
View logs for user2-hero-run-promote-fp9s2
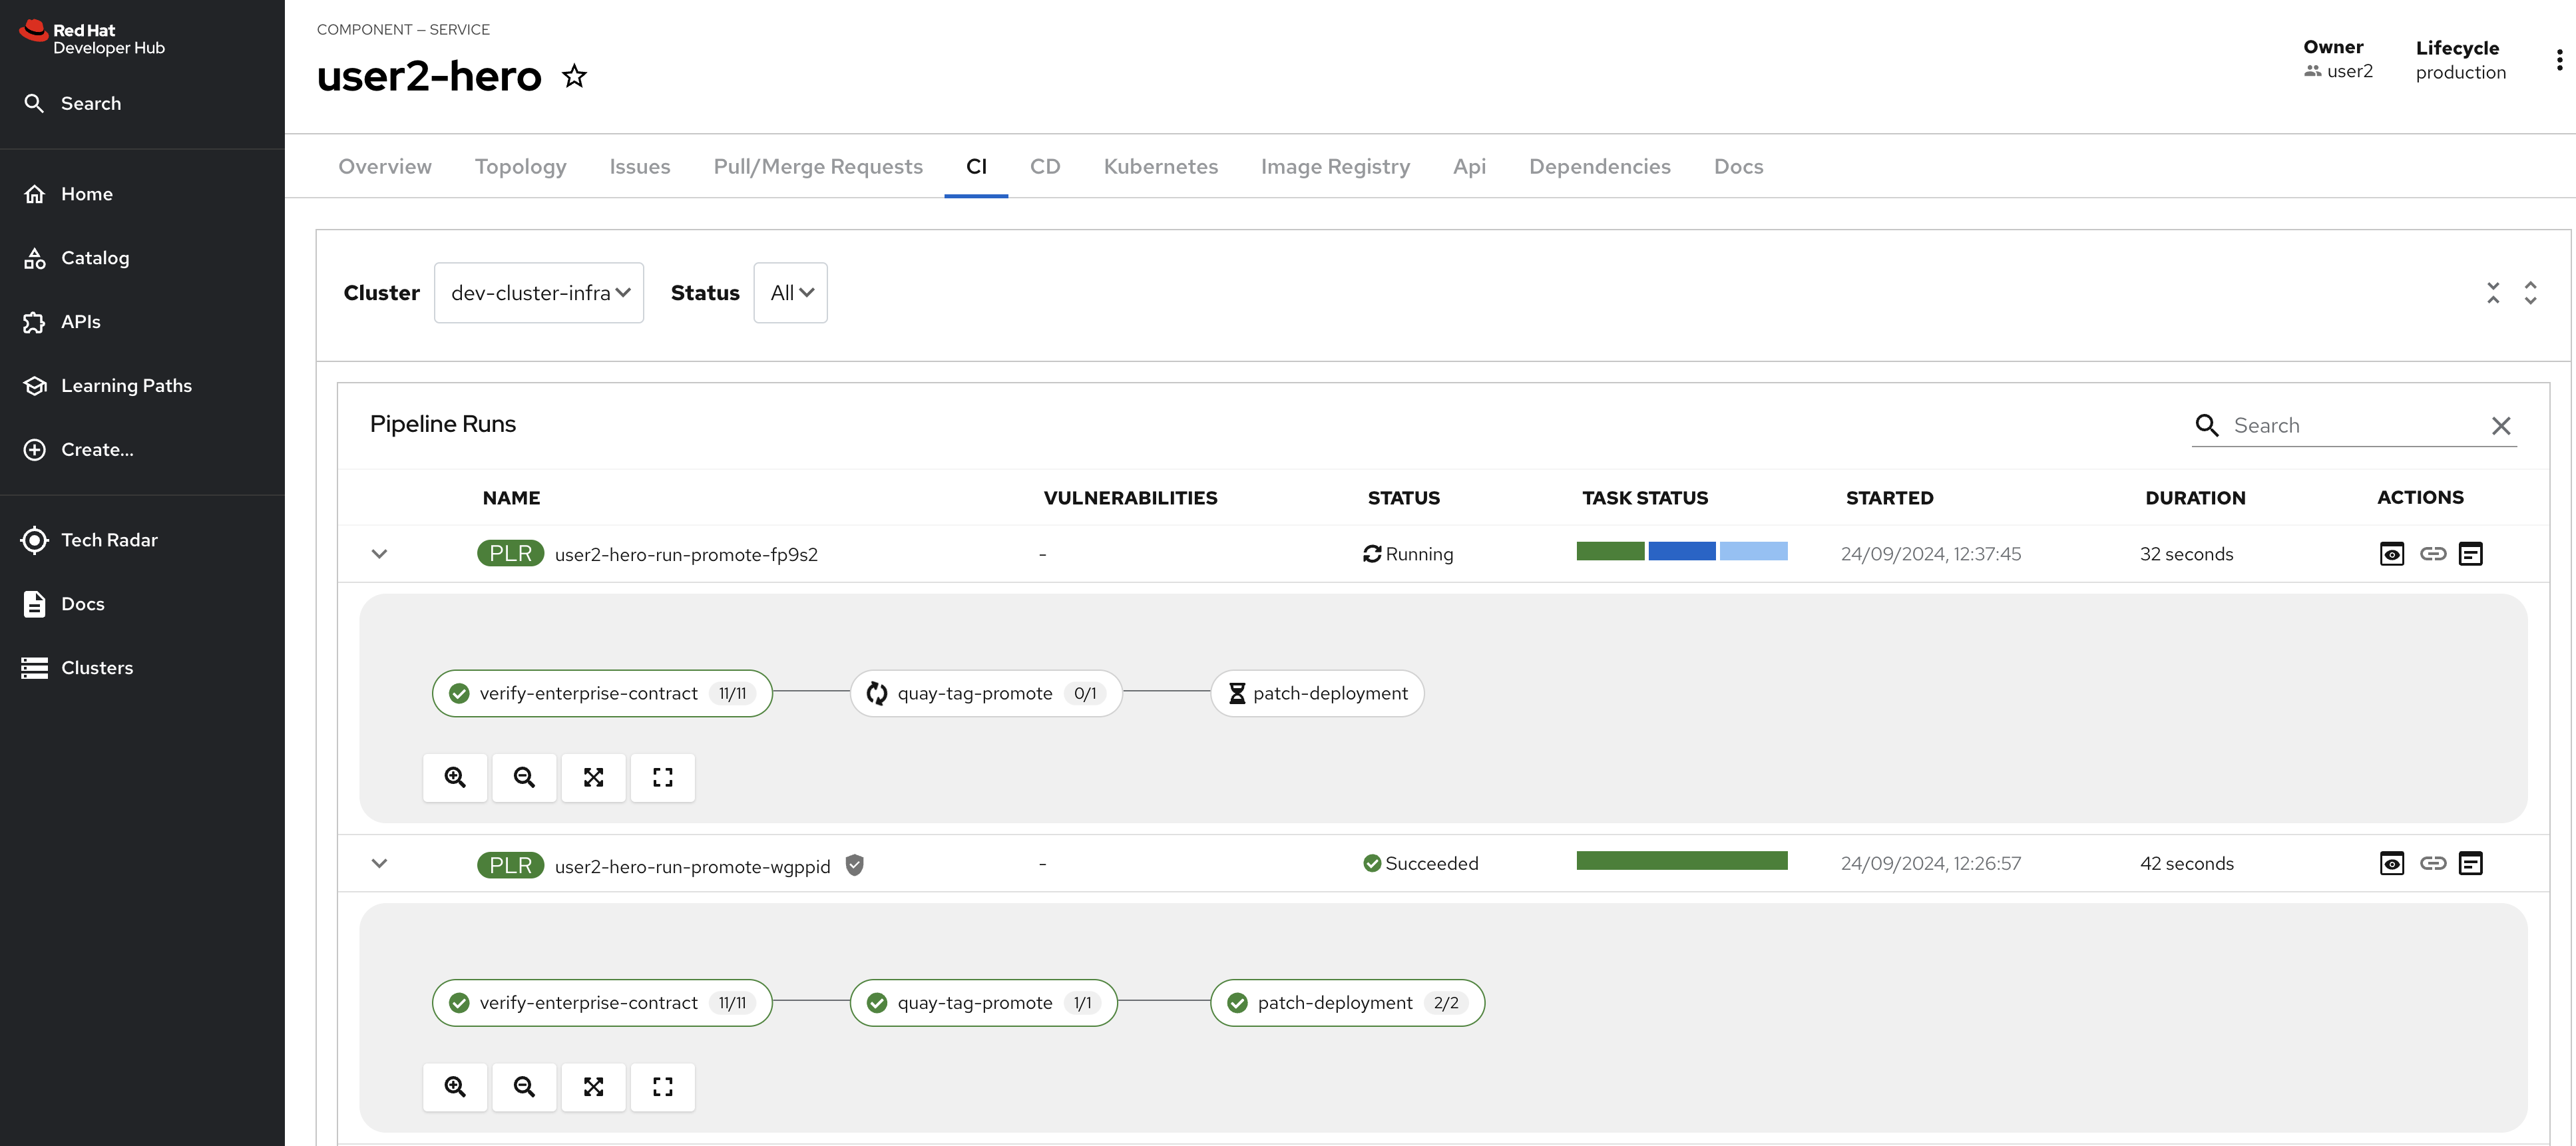pos(2470,554)
